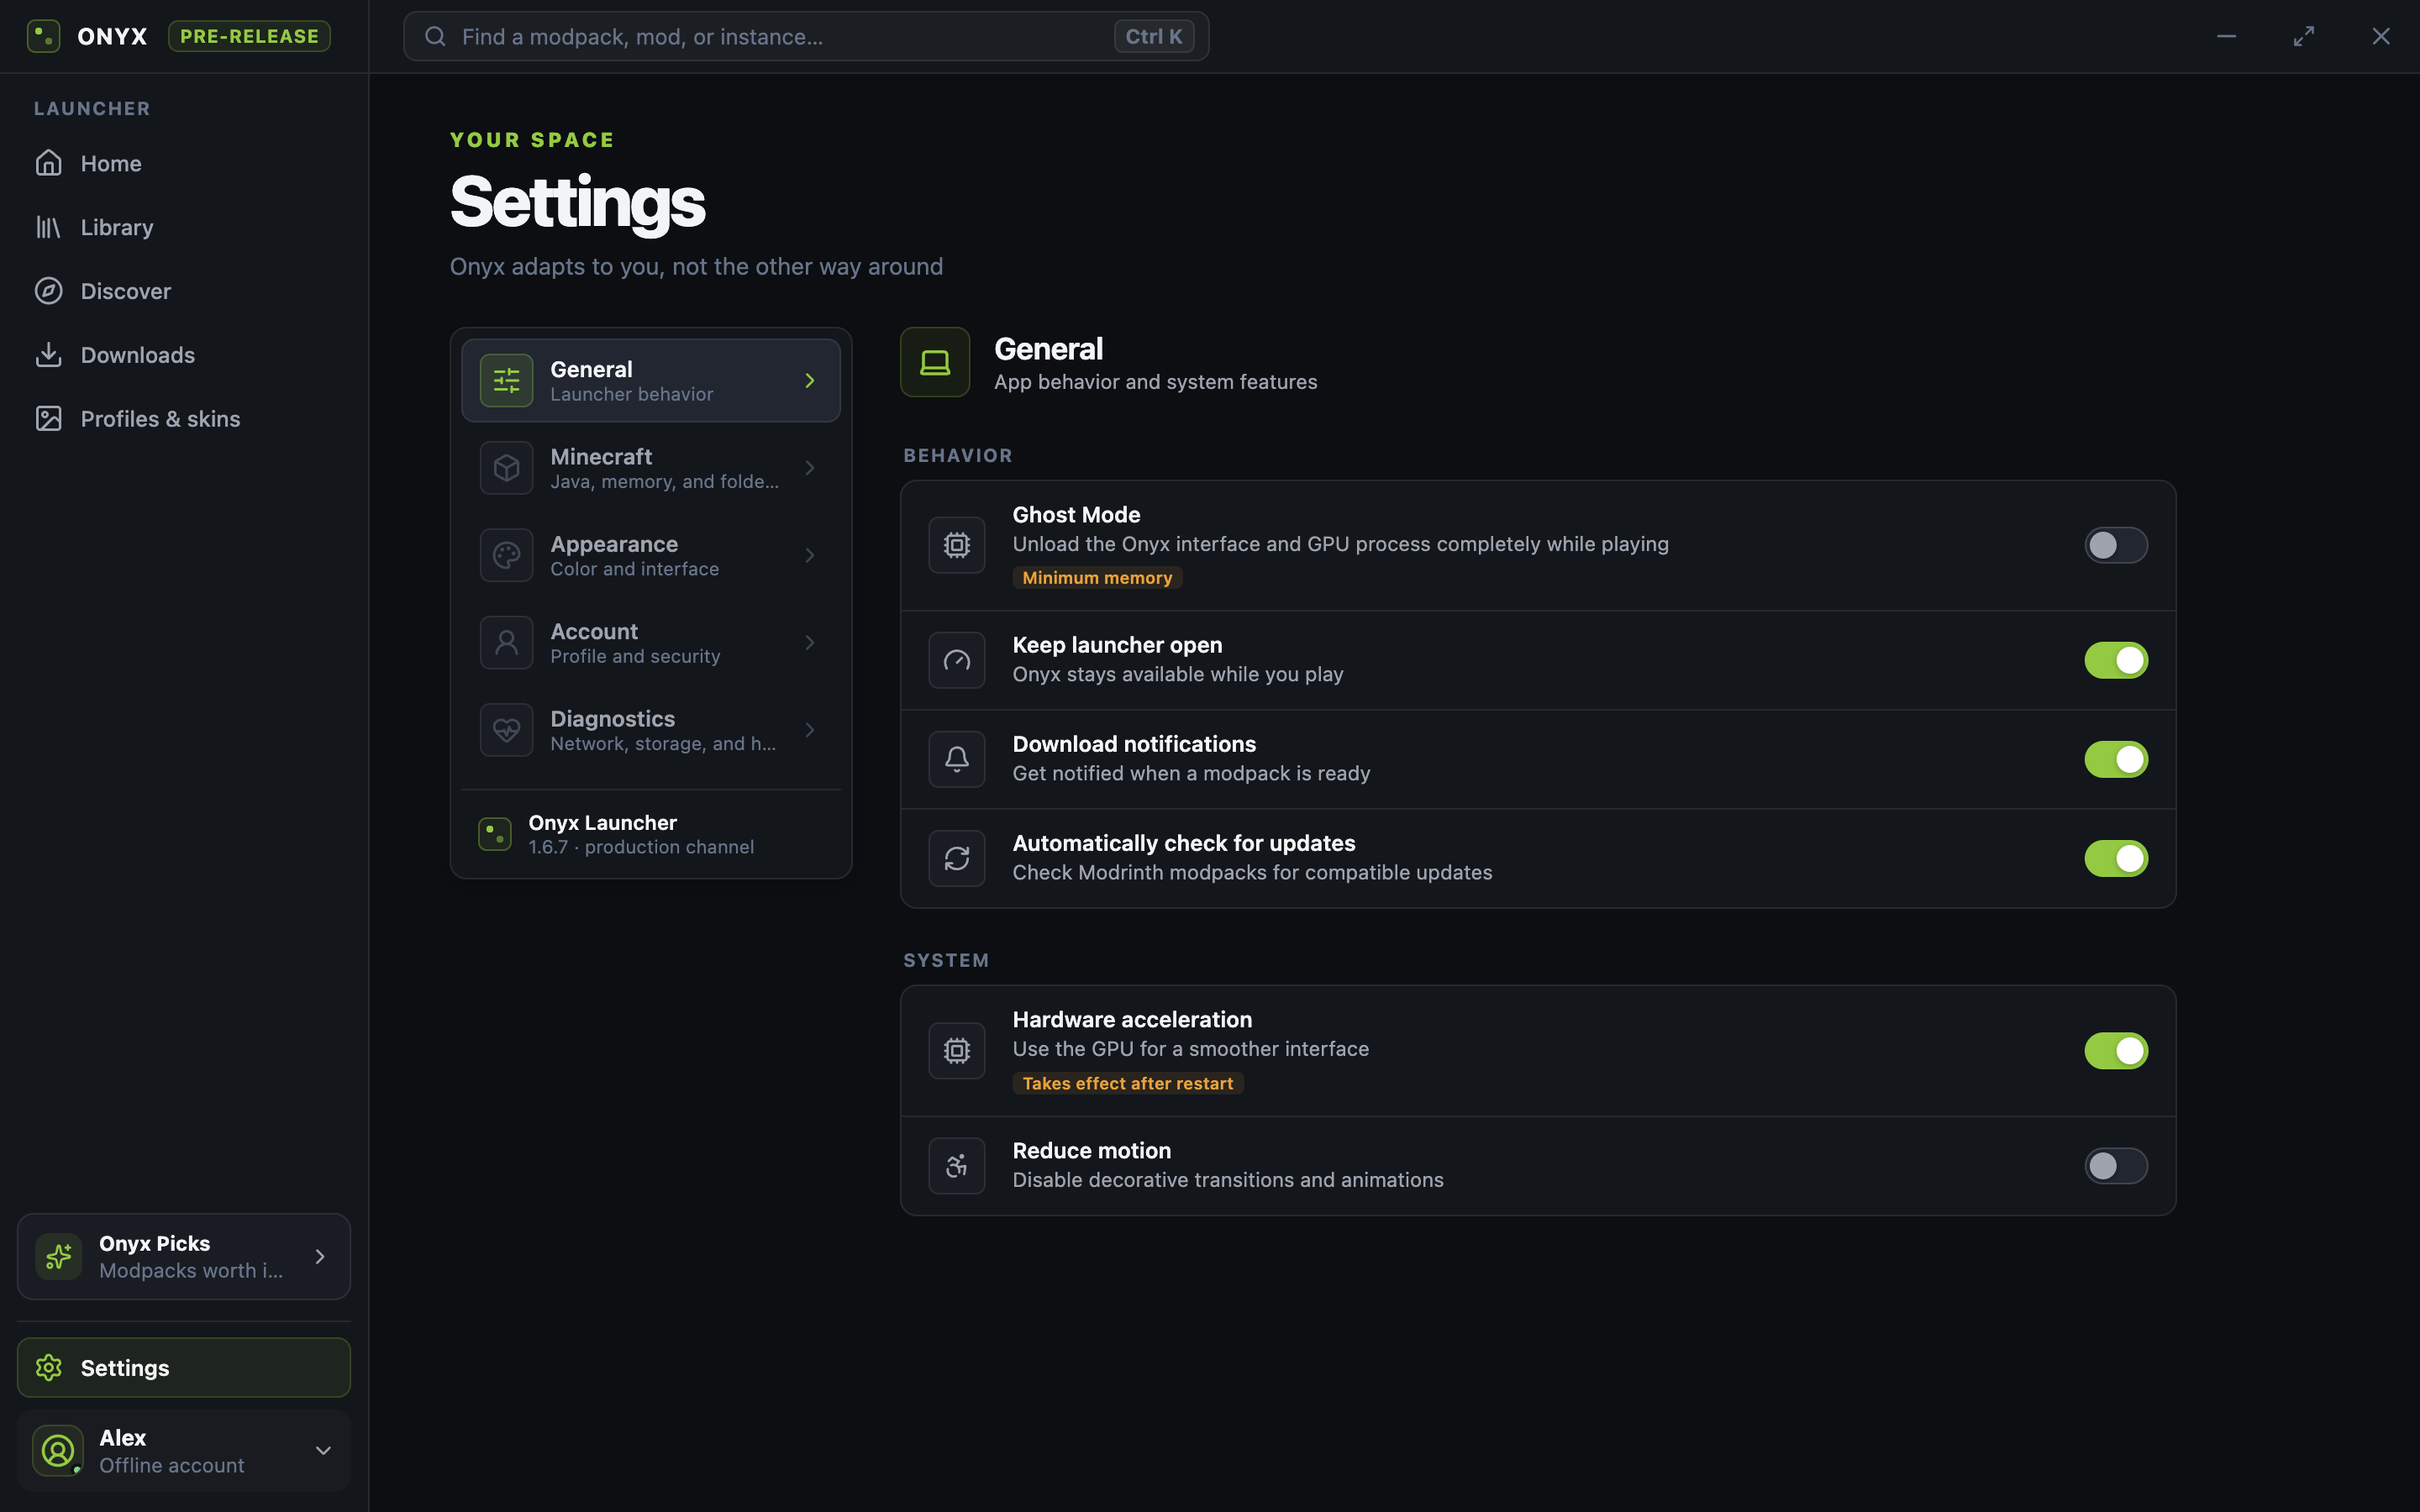Open the Onyx Picks card
This screenshot has height=1512, width=2420.
[x=184, y=1256]
